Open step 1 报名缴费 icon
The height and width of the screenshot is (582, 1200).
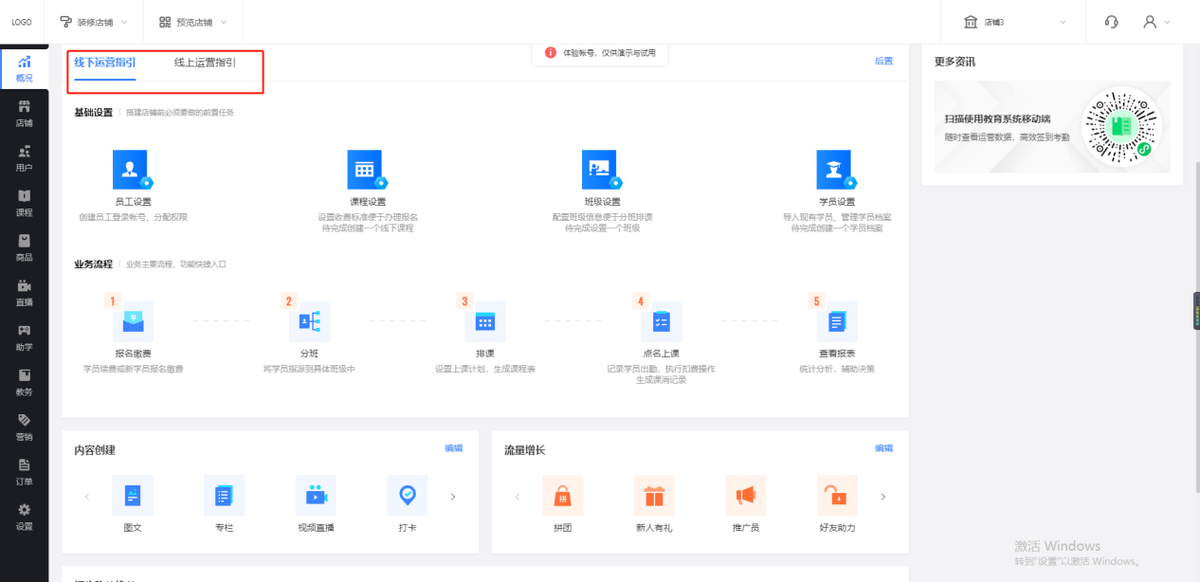[133, 321]
